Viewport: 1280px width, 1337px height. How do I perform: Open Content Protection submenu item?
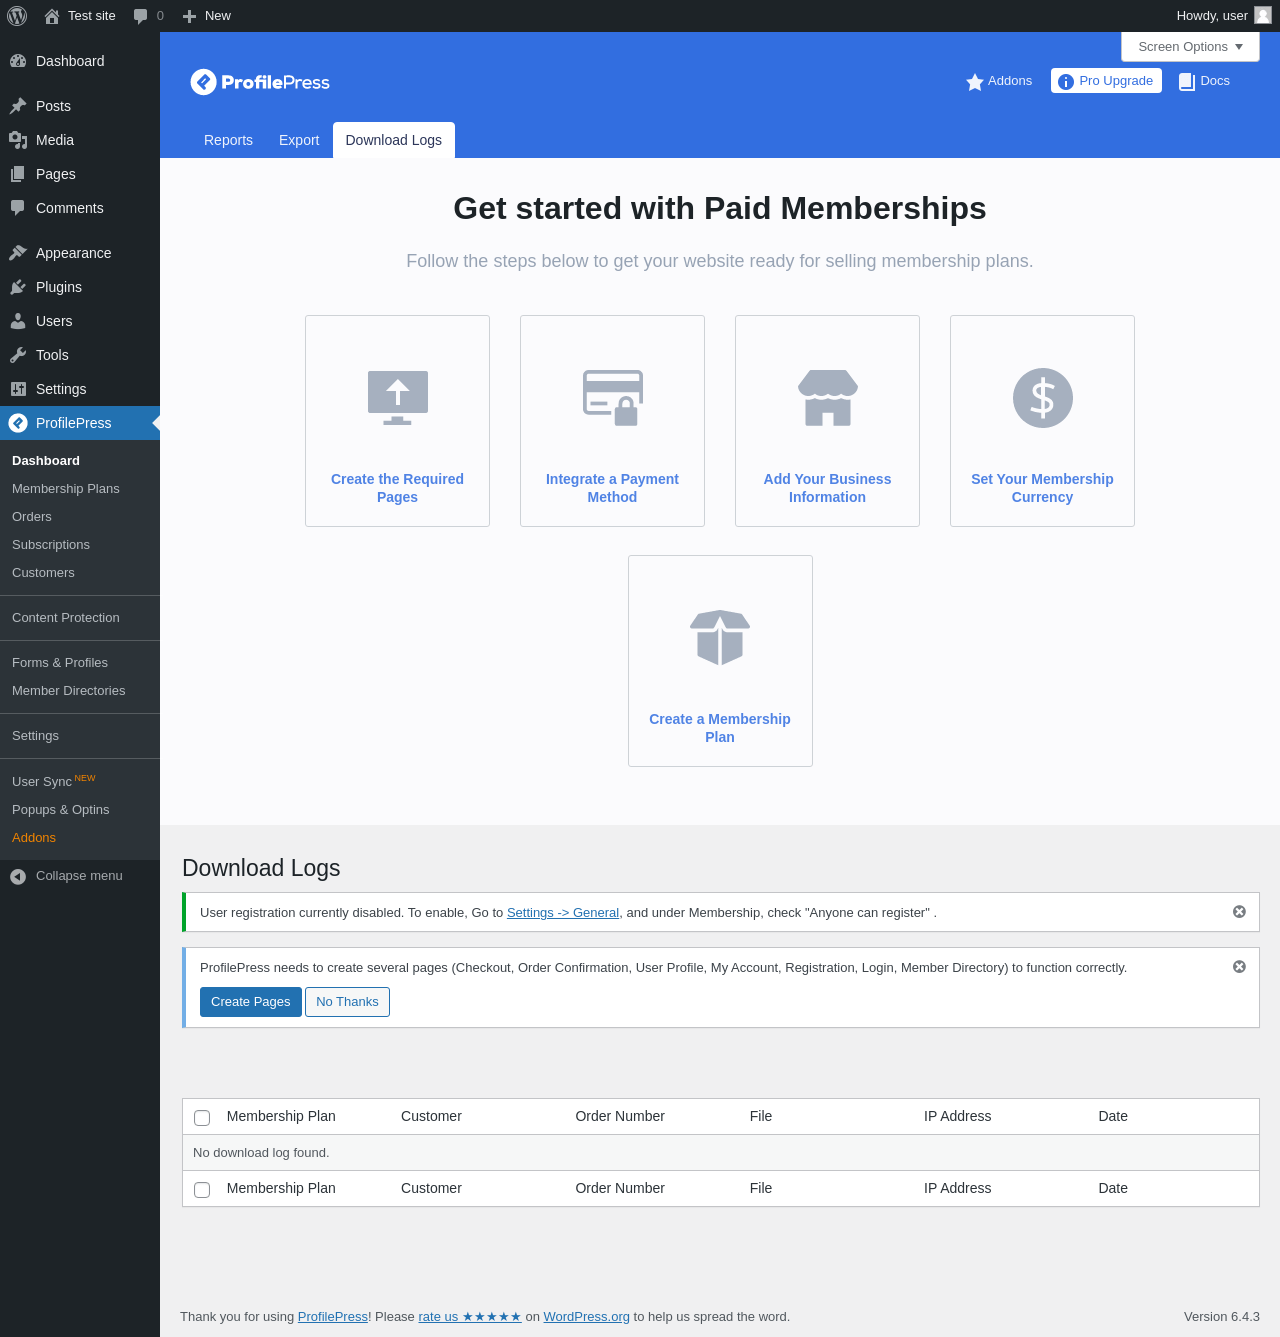coord(66,617)
